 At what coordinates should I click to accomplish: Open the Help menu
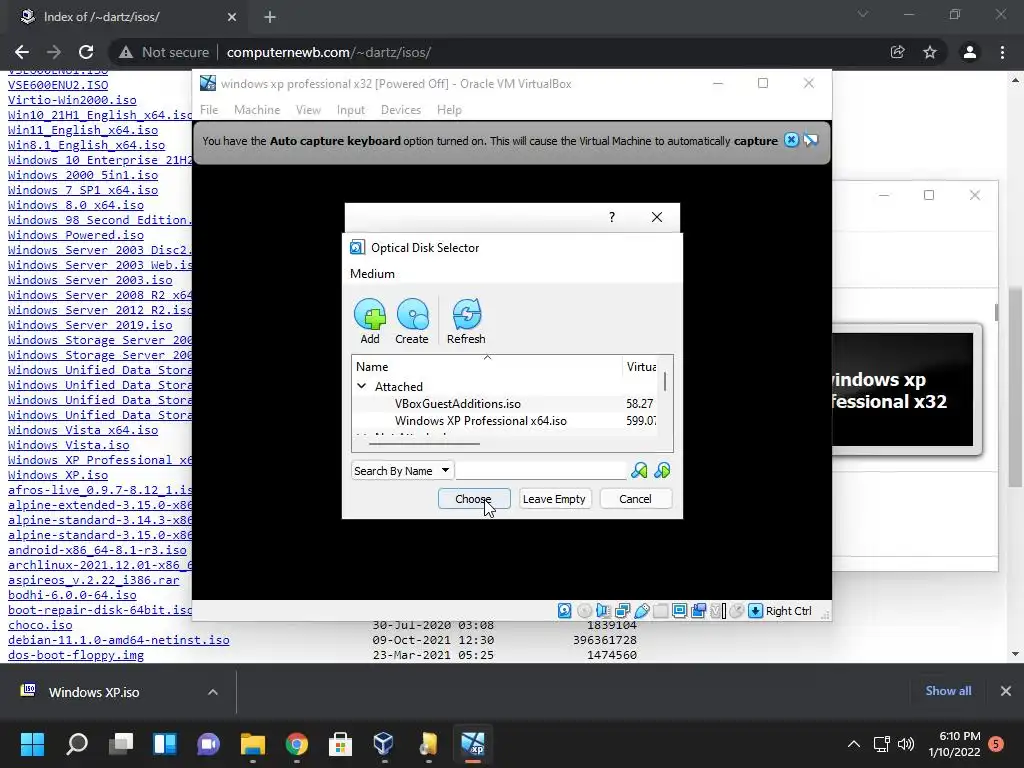click(x=449, y=110)
